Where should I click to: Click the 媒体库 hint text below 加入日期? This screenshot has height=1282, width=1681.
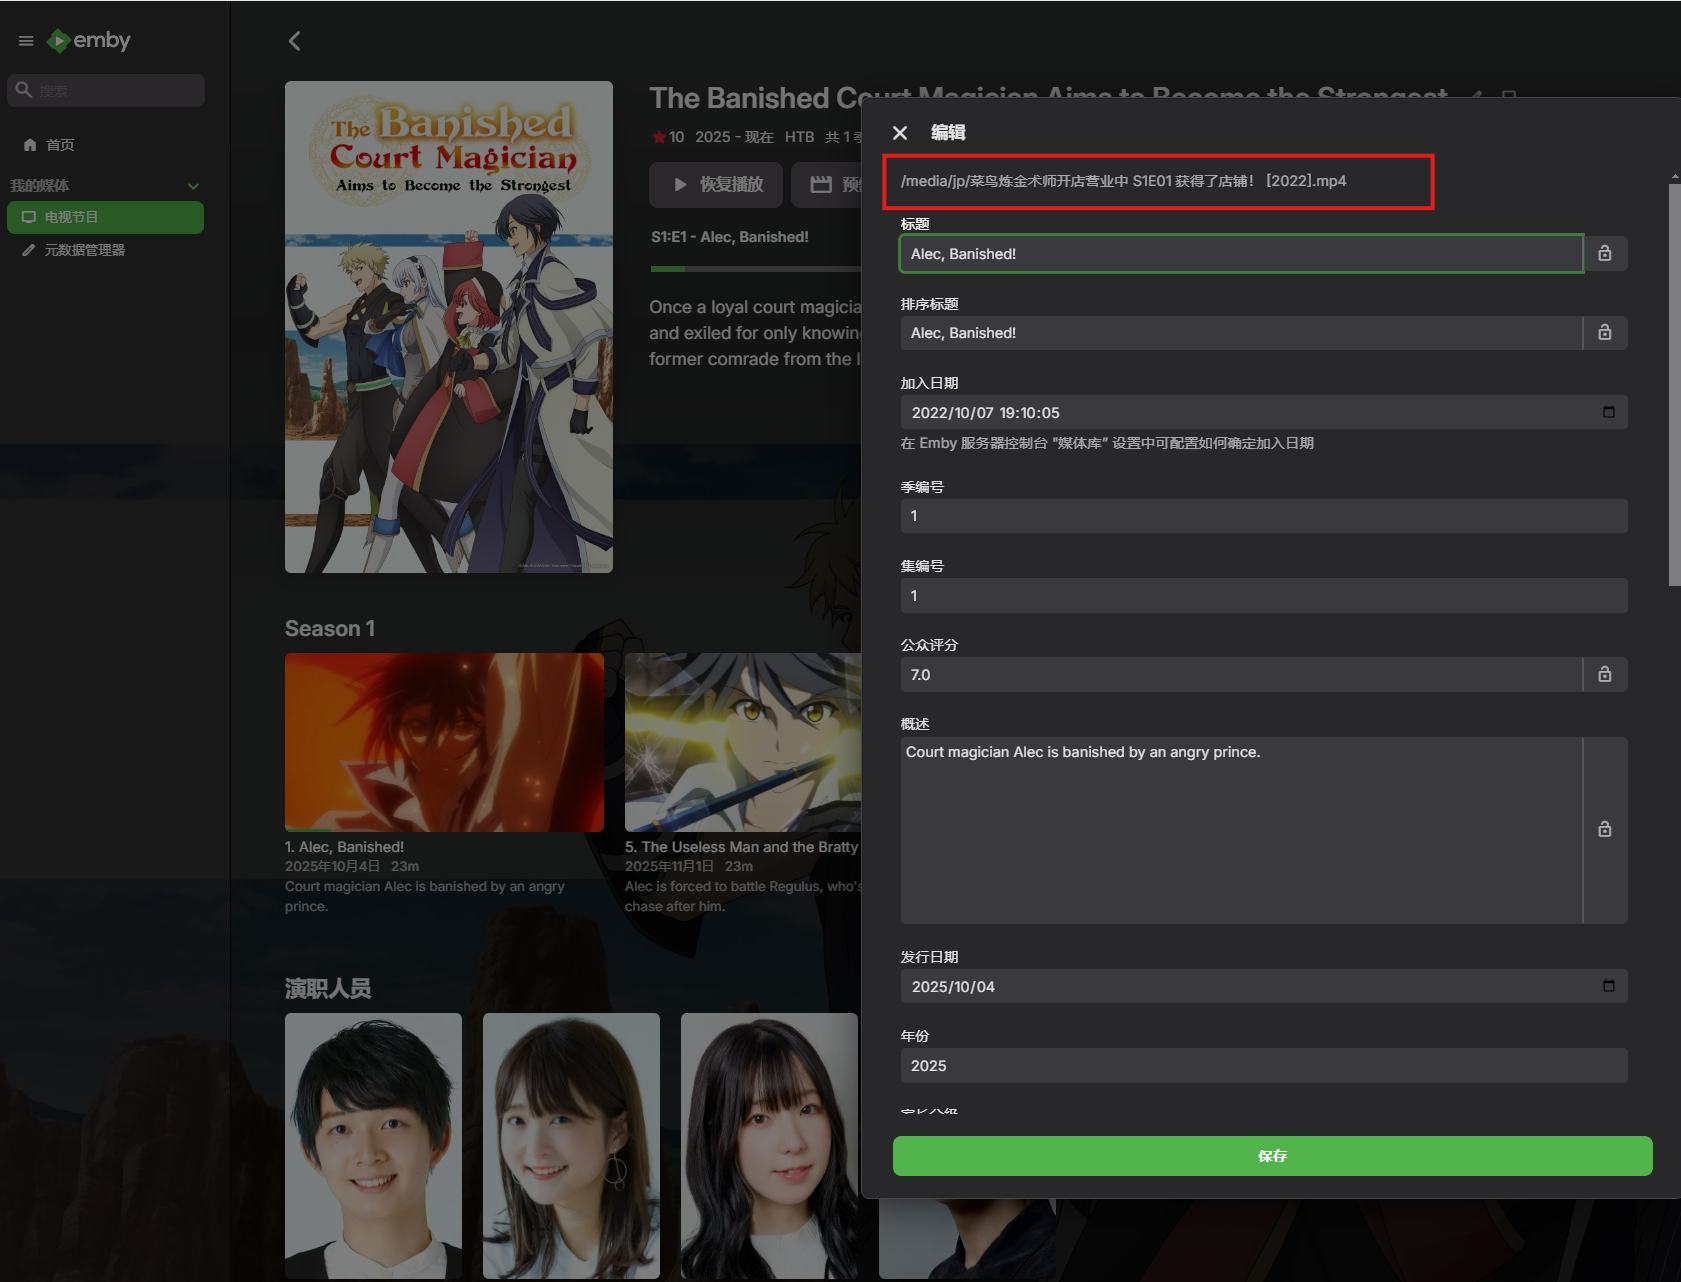tap(1107, 443)
